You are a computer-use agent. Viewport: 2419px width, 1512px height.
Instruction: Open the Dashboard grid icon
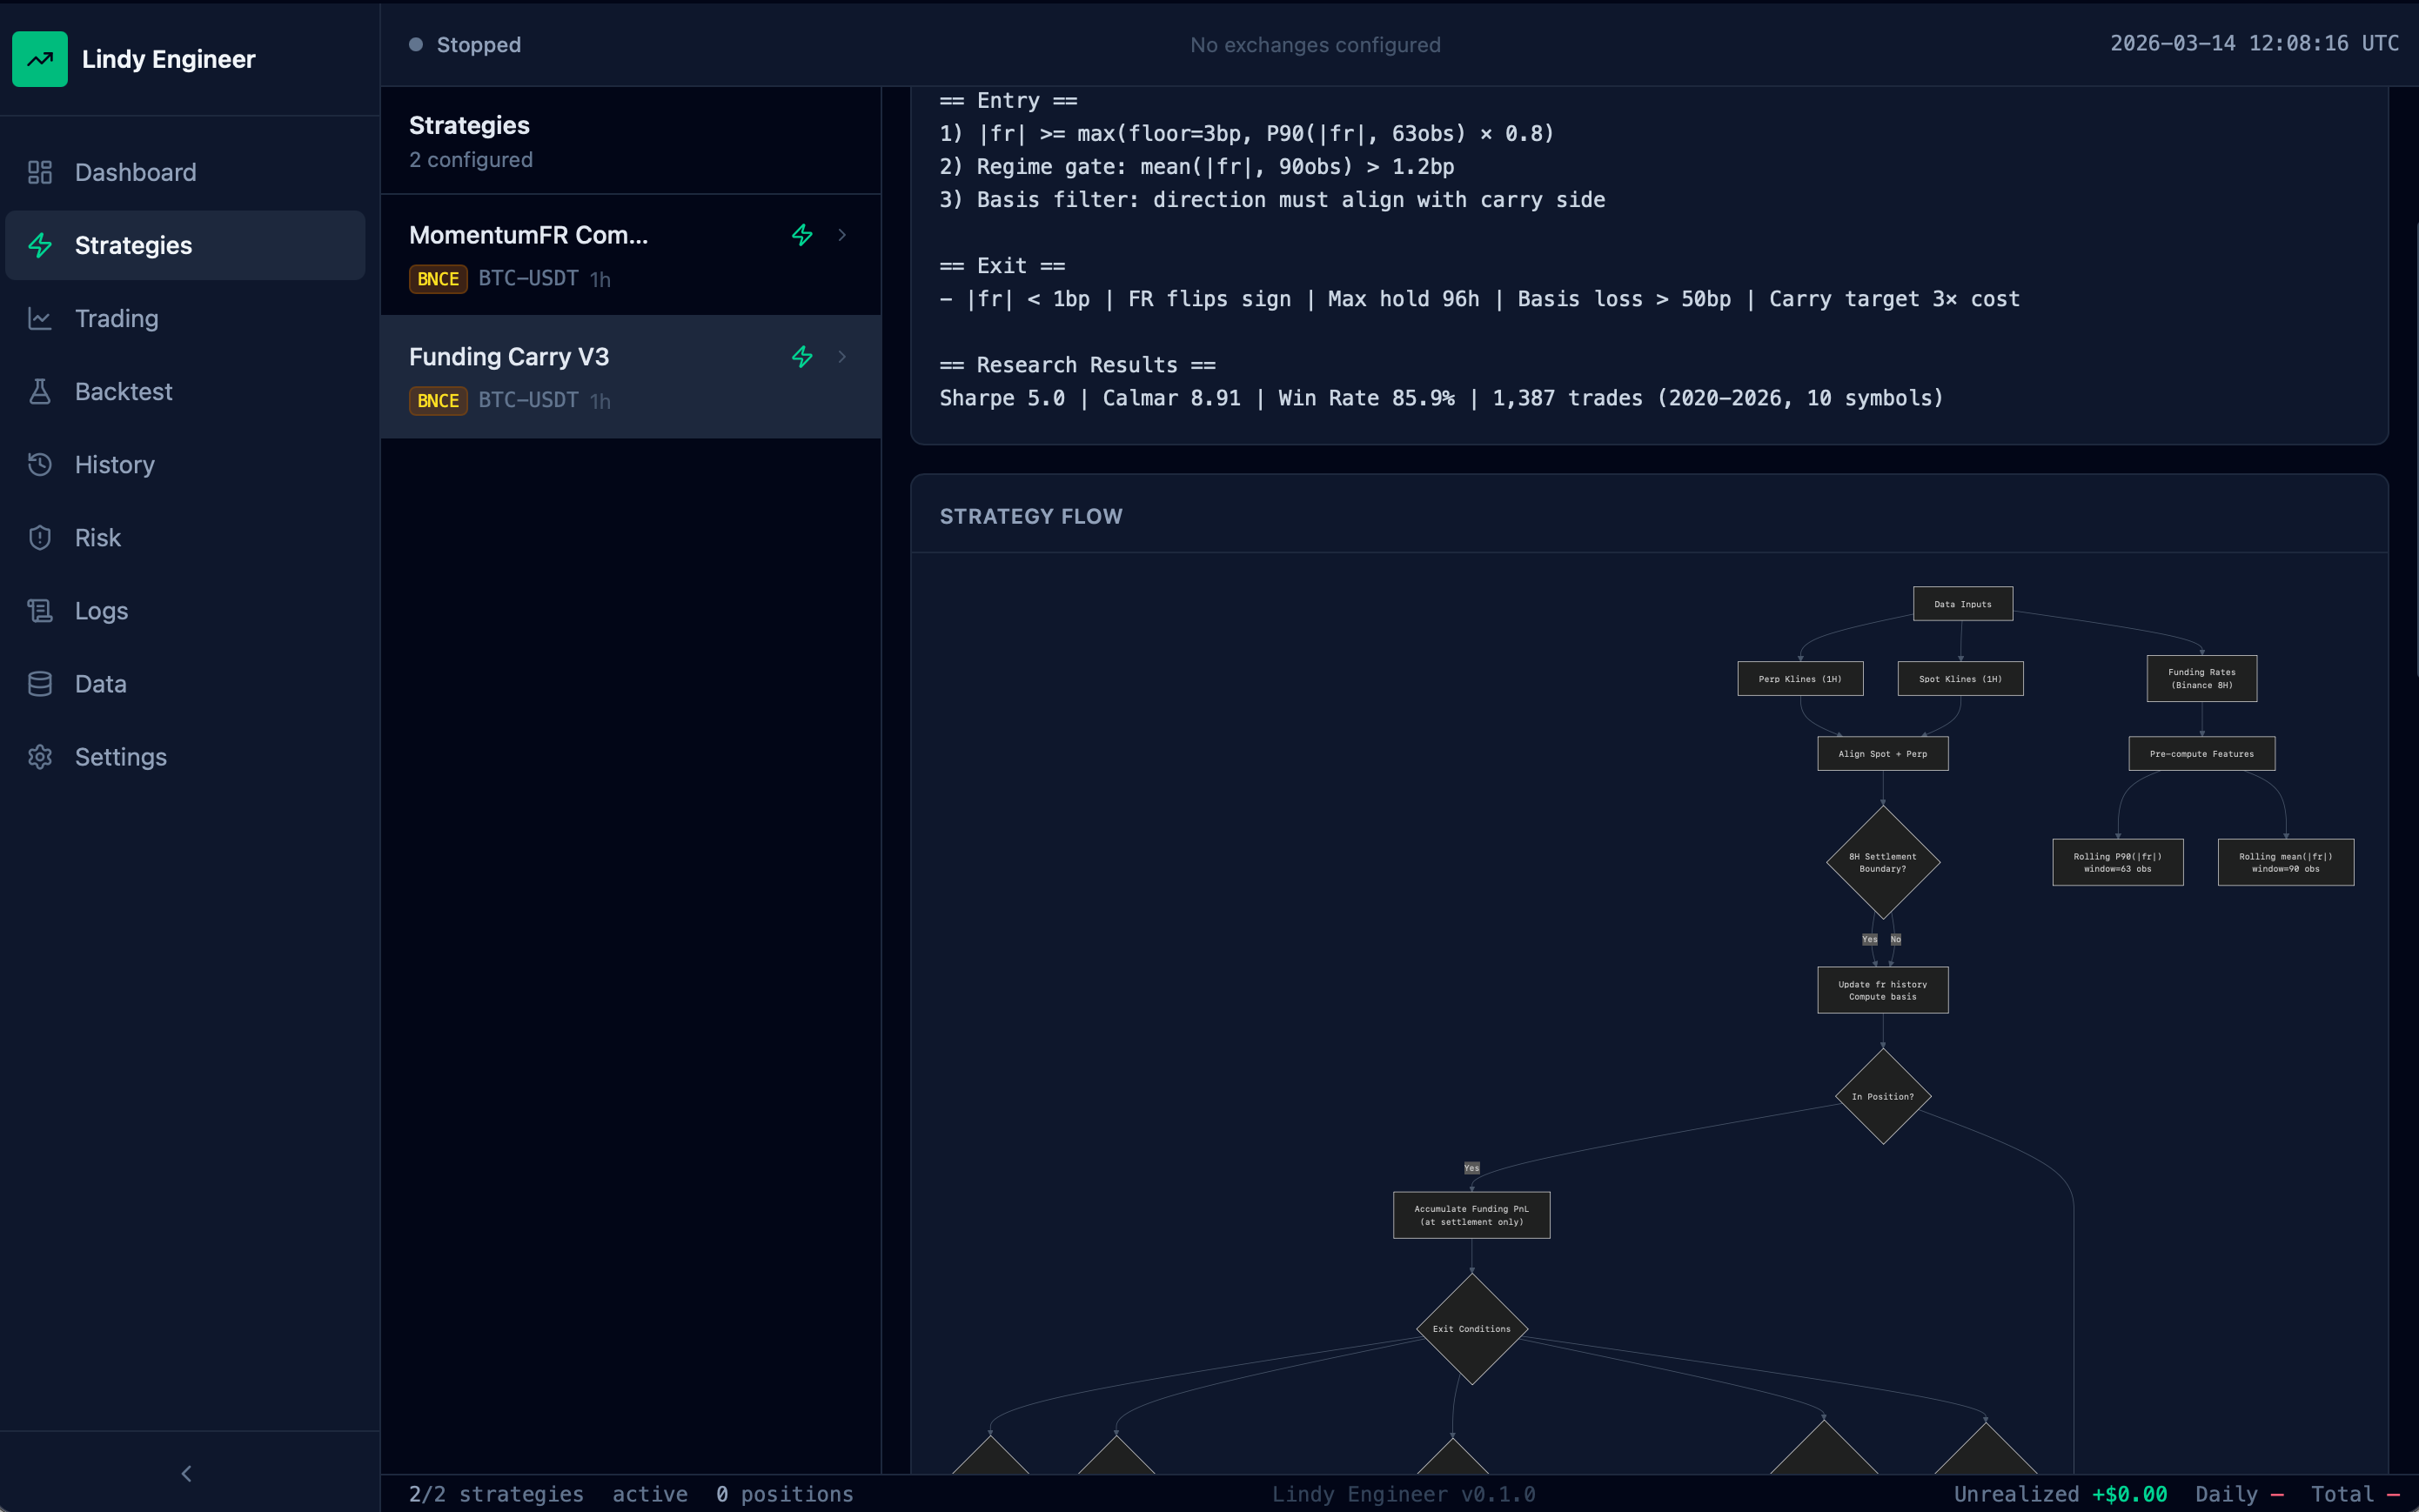40,172
